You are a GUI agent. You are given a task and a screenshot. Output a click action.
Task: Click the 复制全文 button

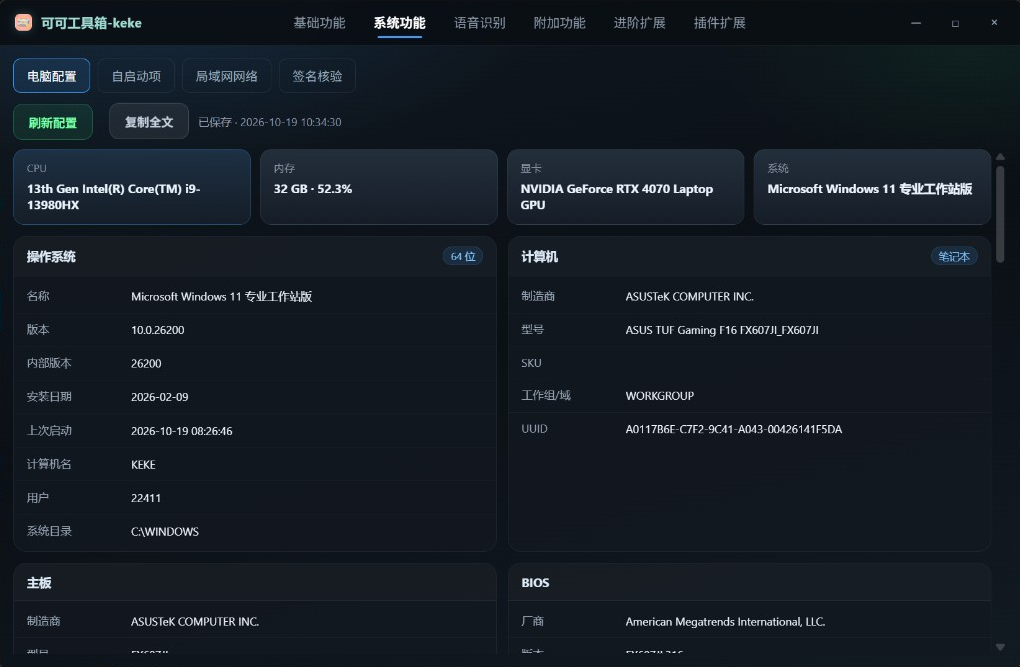pyautogui.click(x=149, y=122)
